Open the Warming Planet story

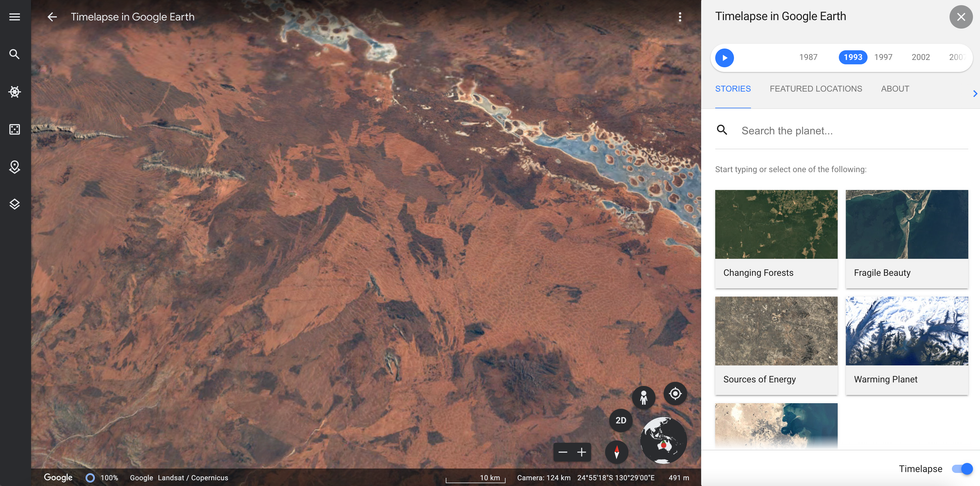pyautogui.click(x=907, y=345)
